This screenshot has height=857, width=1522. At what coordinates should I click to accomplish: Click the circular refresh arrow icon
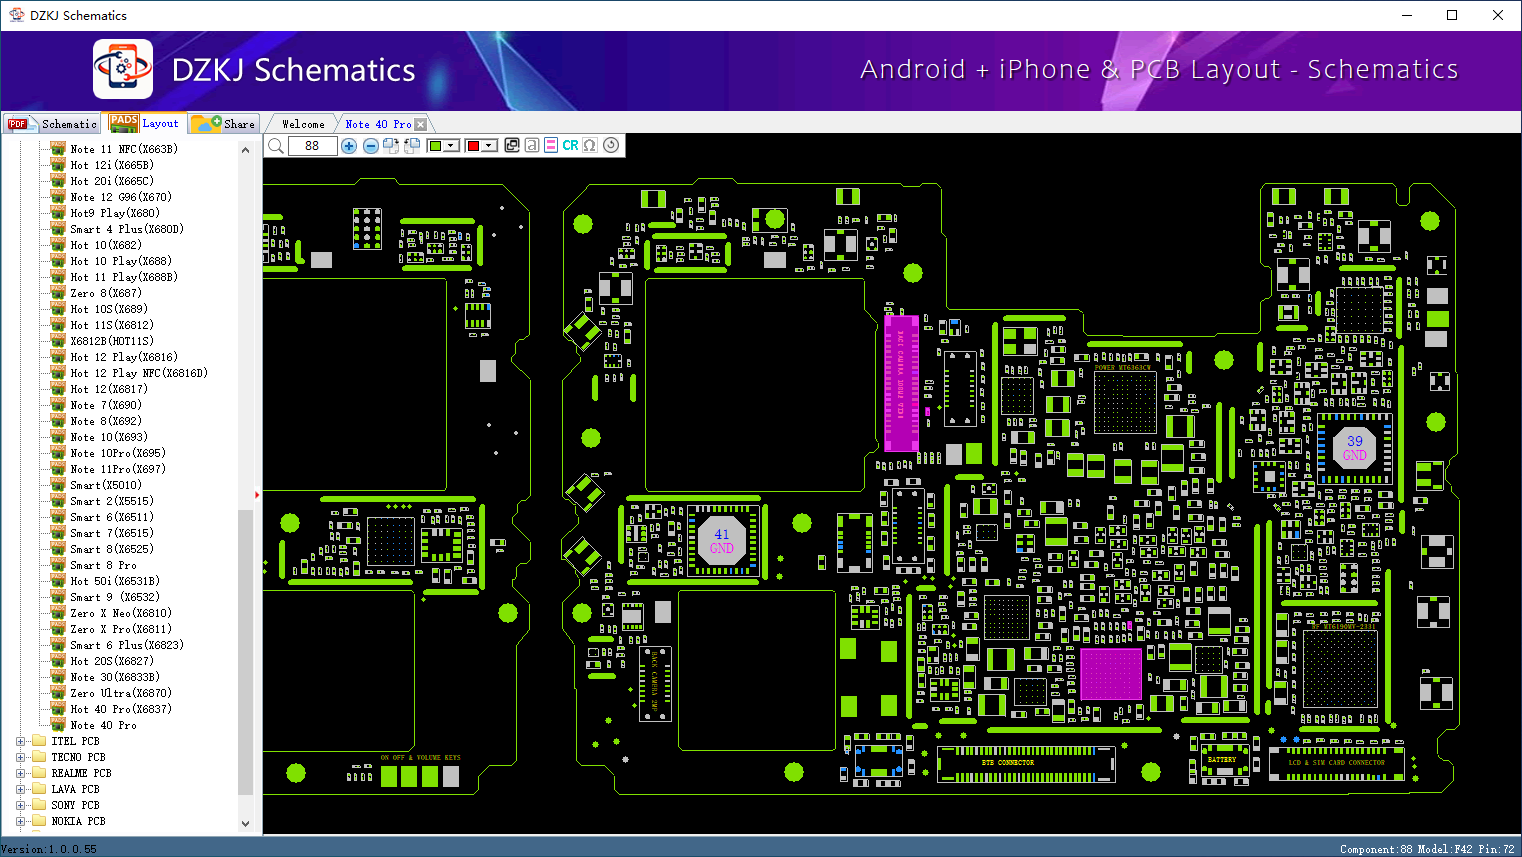(611, 145)
